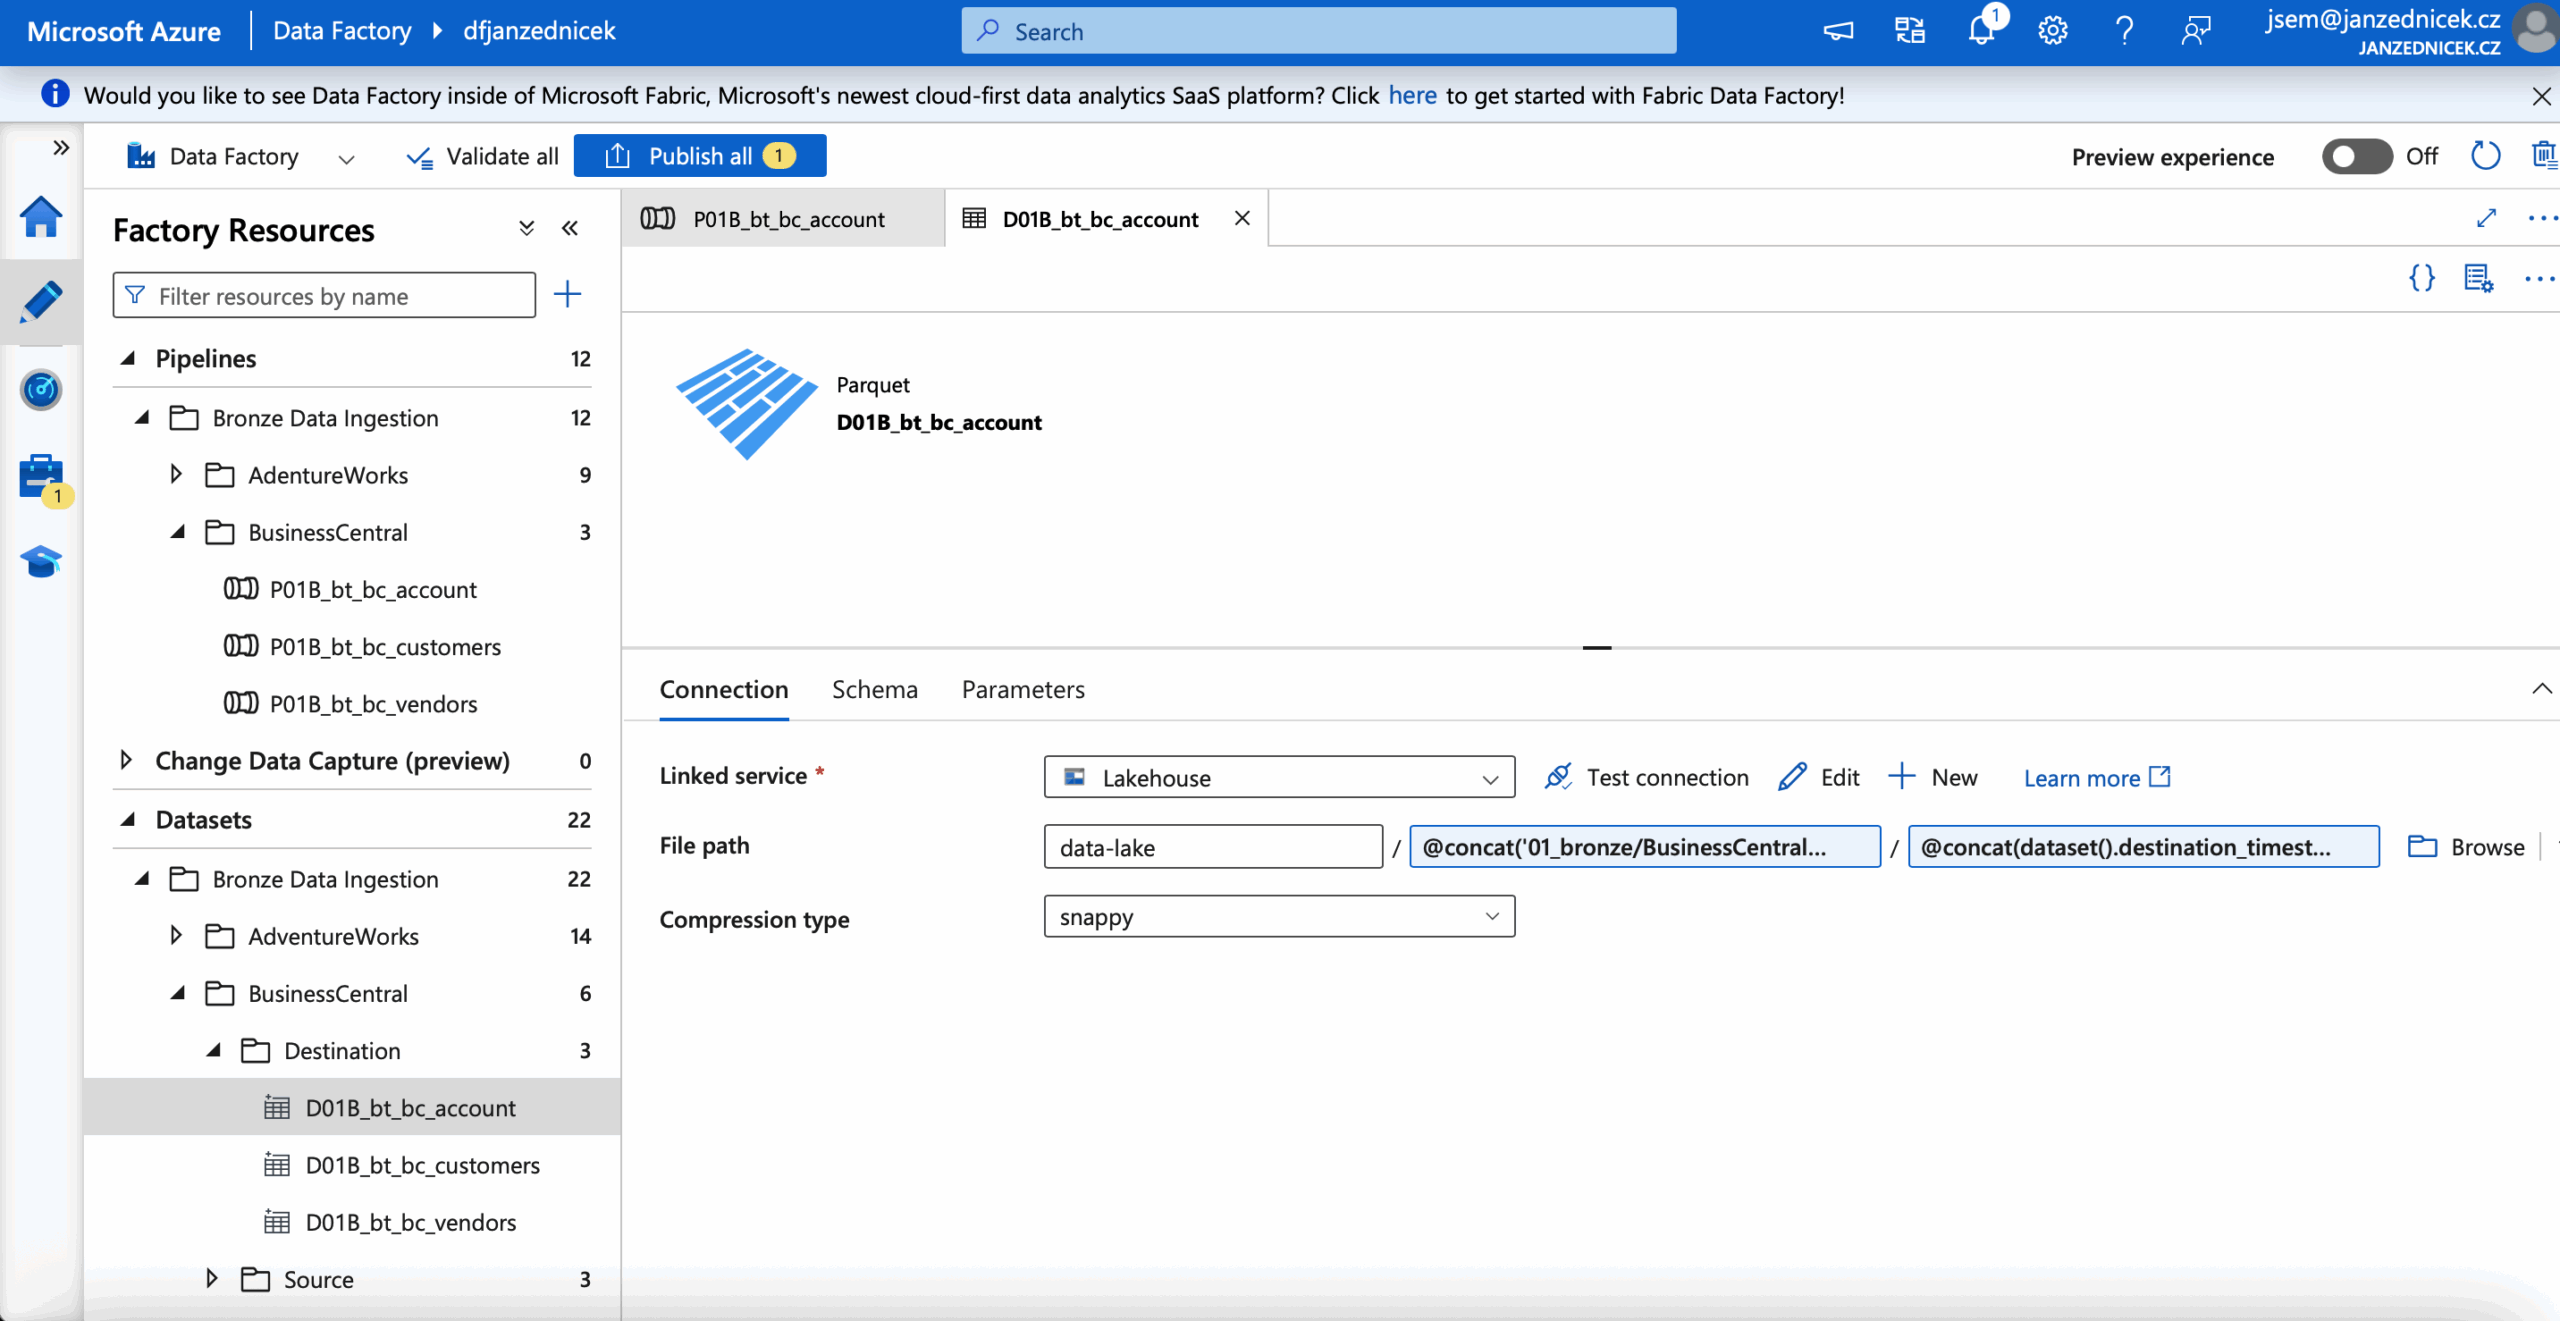
Task: Open the Compression type snappy dropdown
Action: pos(1278,917)
